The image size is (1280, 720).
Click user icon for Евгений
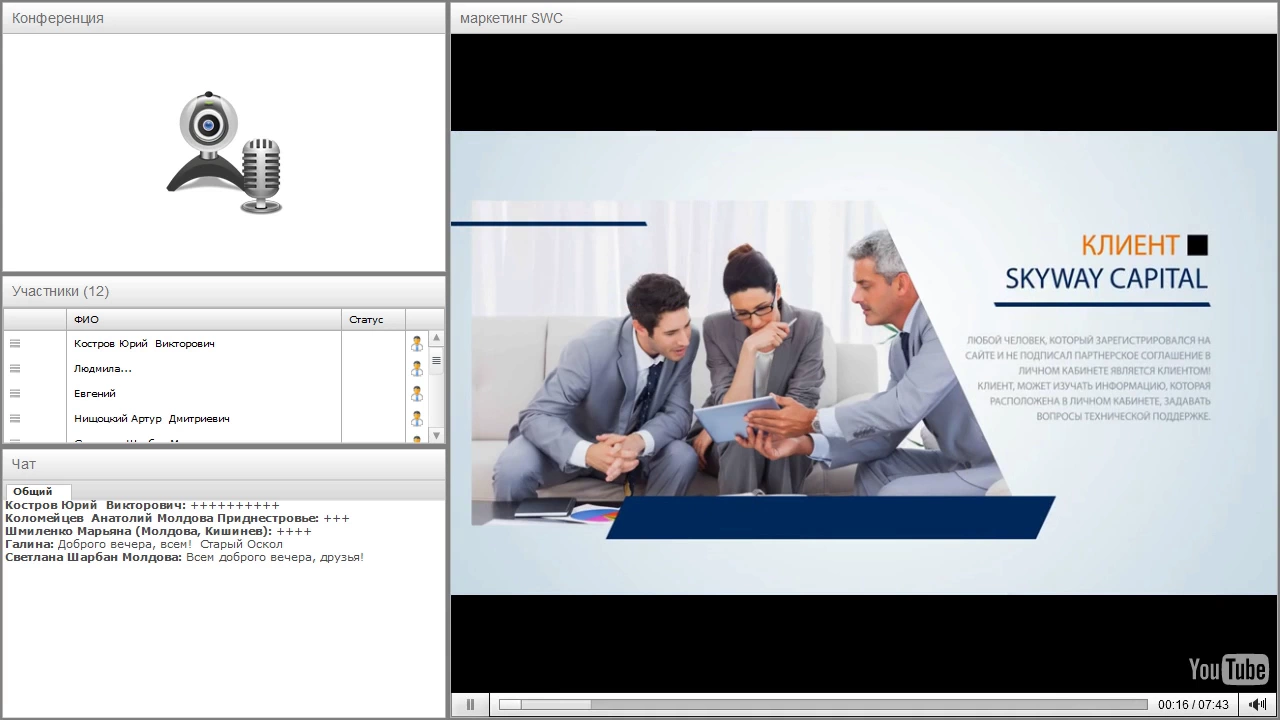click(x=417, y=394)
